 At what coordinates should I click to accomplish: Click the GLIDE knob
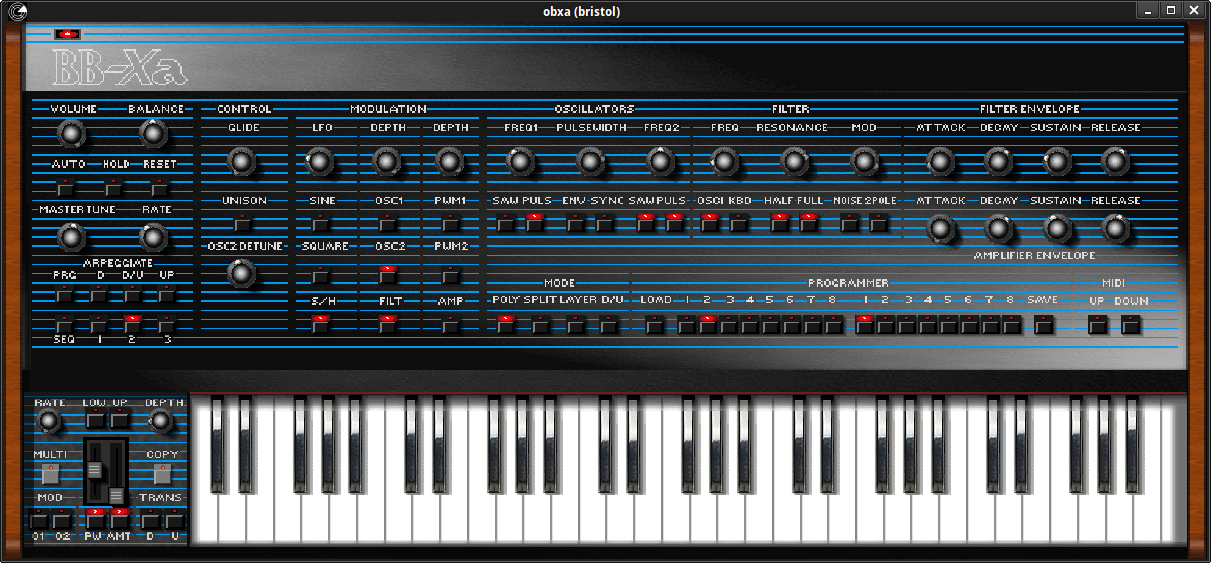pyautogui.click(x=241, y=160)
